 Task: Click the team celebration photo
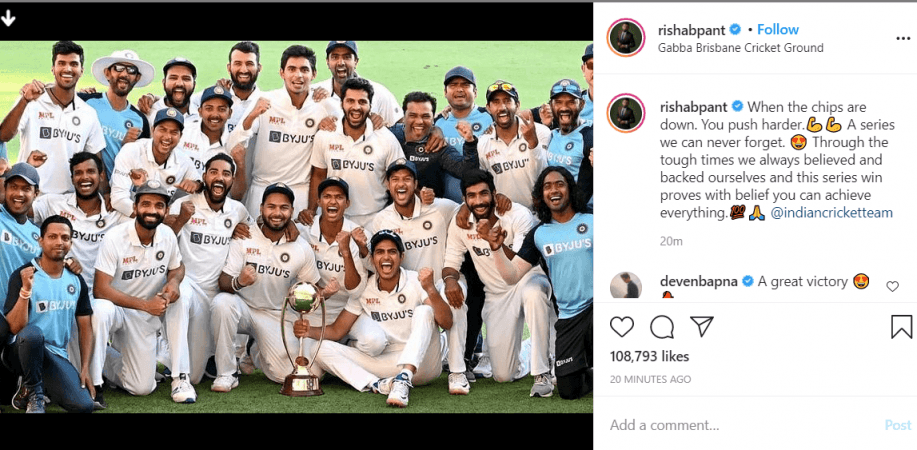pos(296,227)
